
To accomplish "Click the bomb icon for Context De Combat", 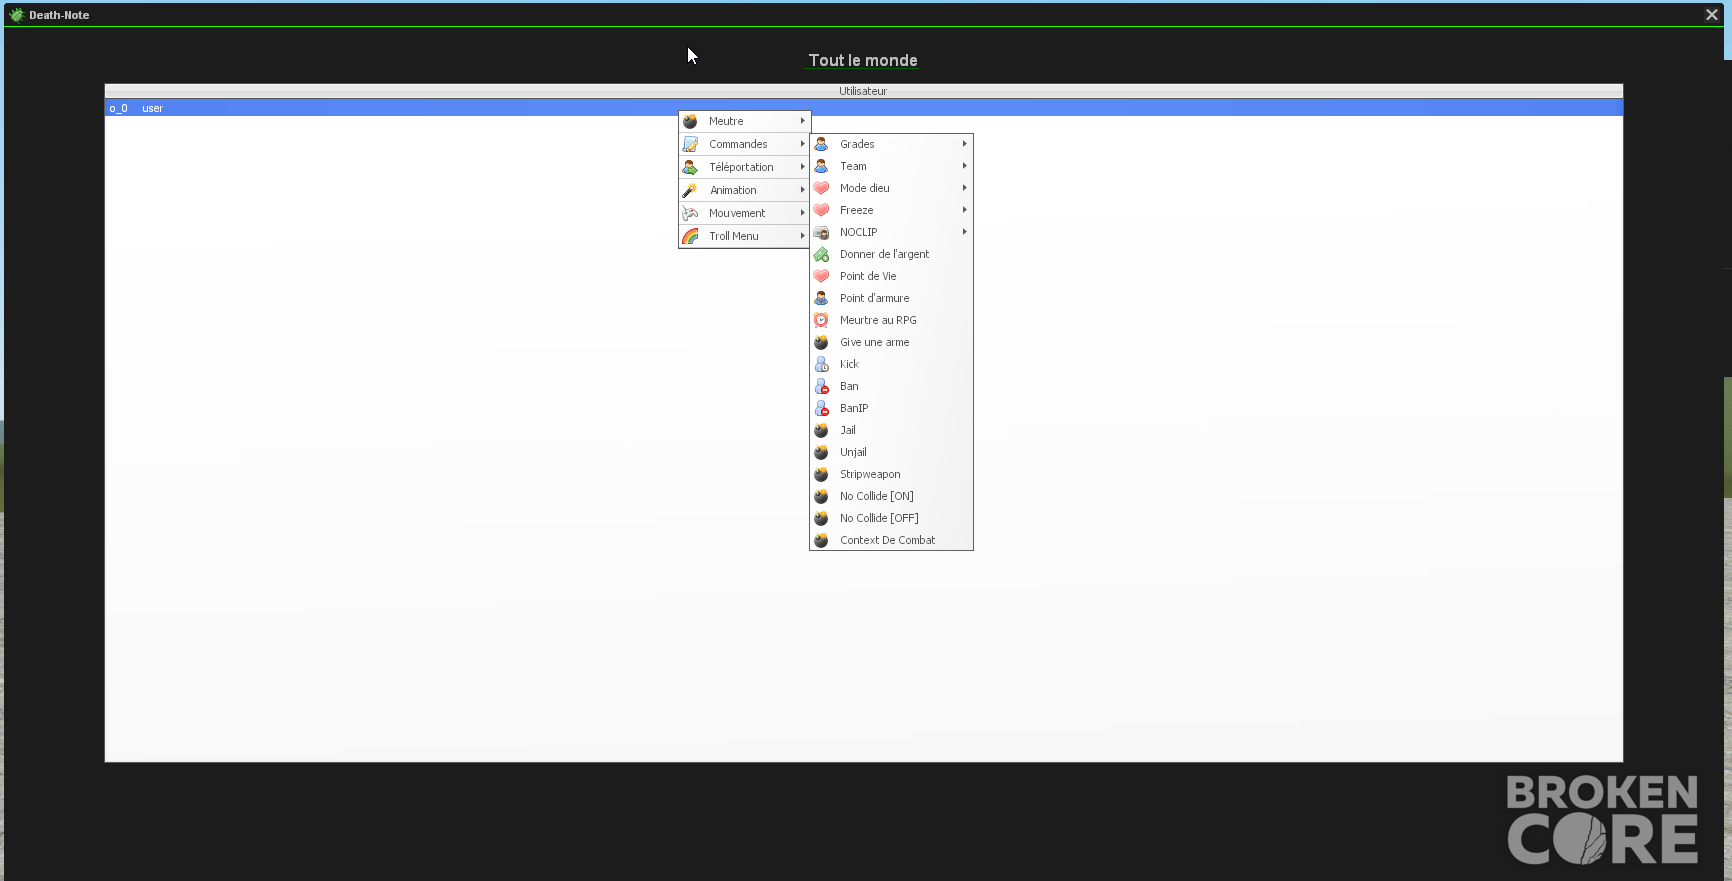I will click(x=821, y=540).
